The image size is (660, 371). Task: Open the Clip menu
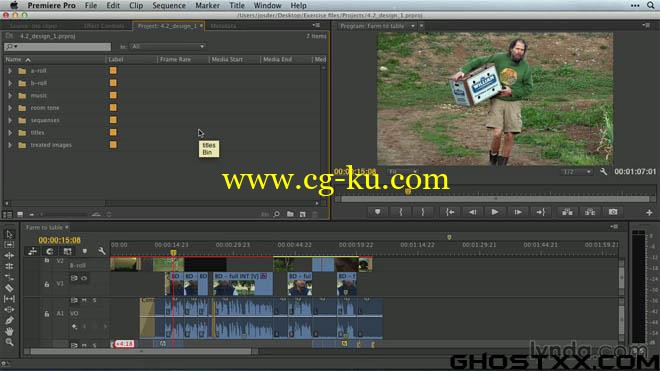[136, 5]
